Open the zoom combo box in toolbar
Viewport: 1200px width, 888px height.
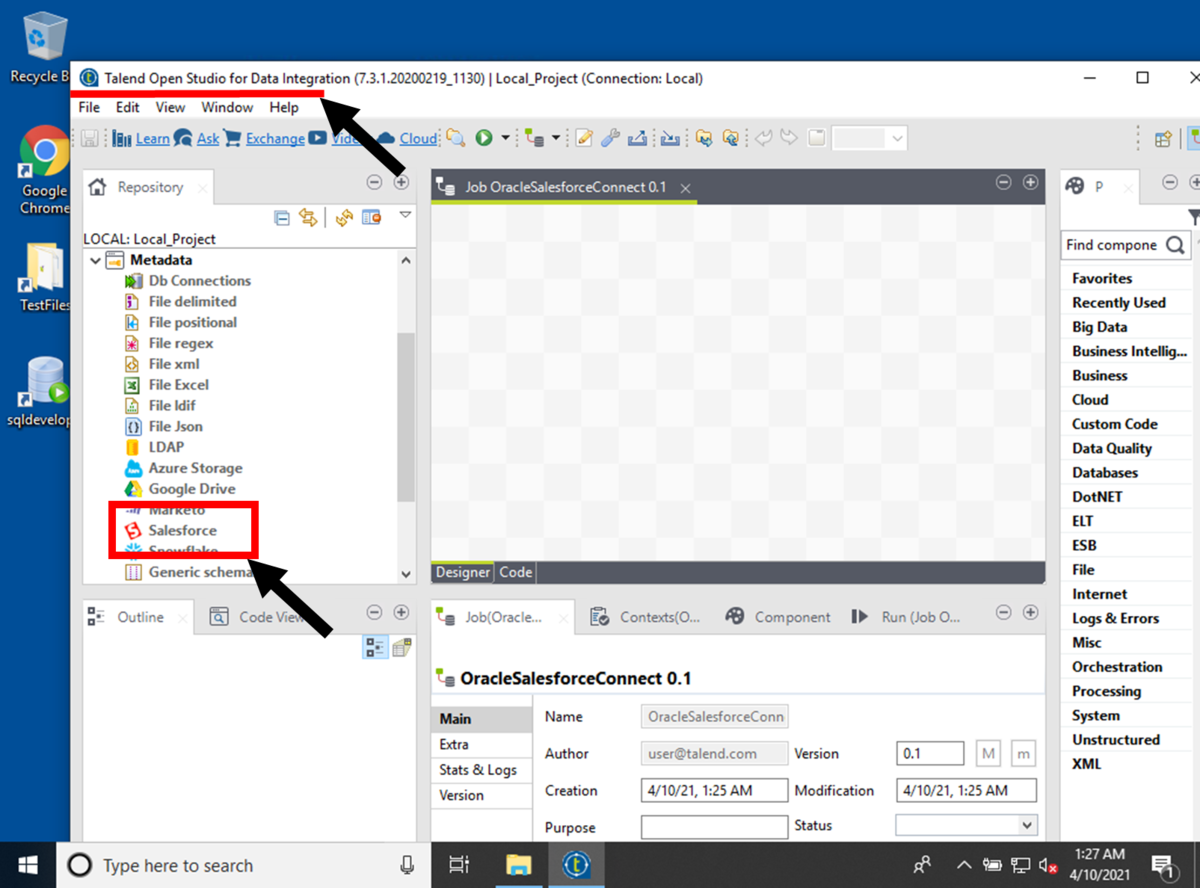(x=869, y=139)
